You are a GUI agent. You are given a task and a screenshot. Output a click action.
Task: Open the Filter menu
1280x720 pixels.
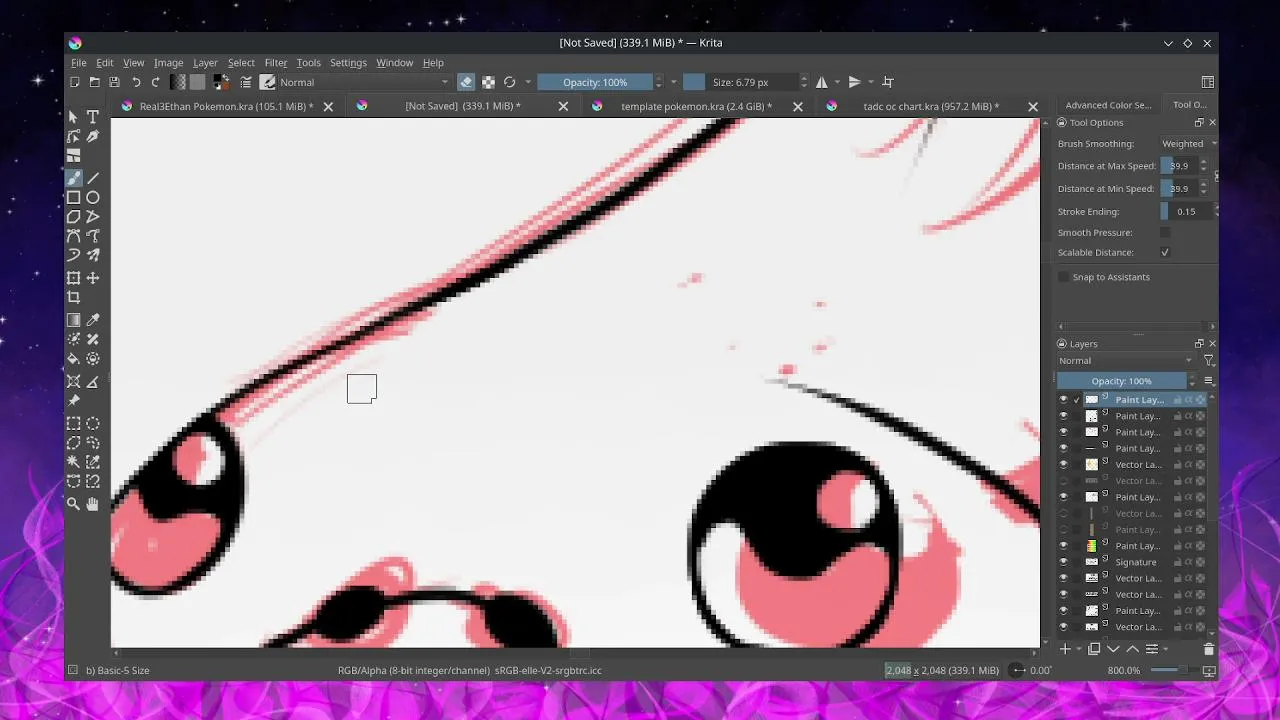coord(276,62)
